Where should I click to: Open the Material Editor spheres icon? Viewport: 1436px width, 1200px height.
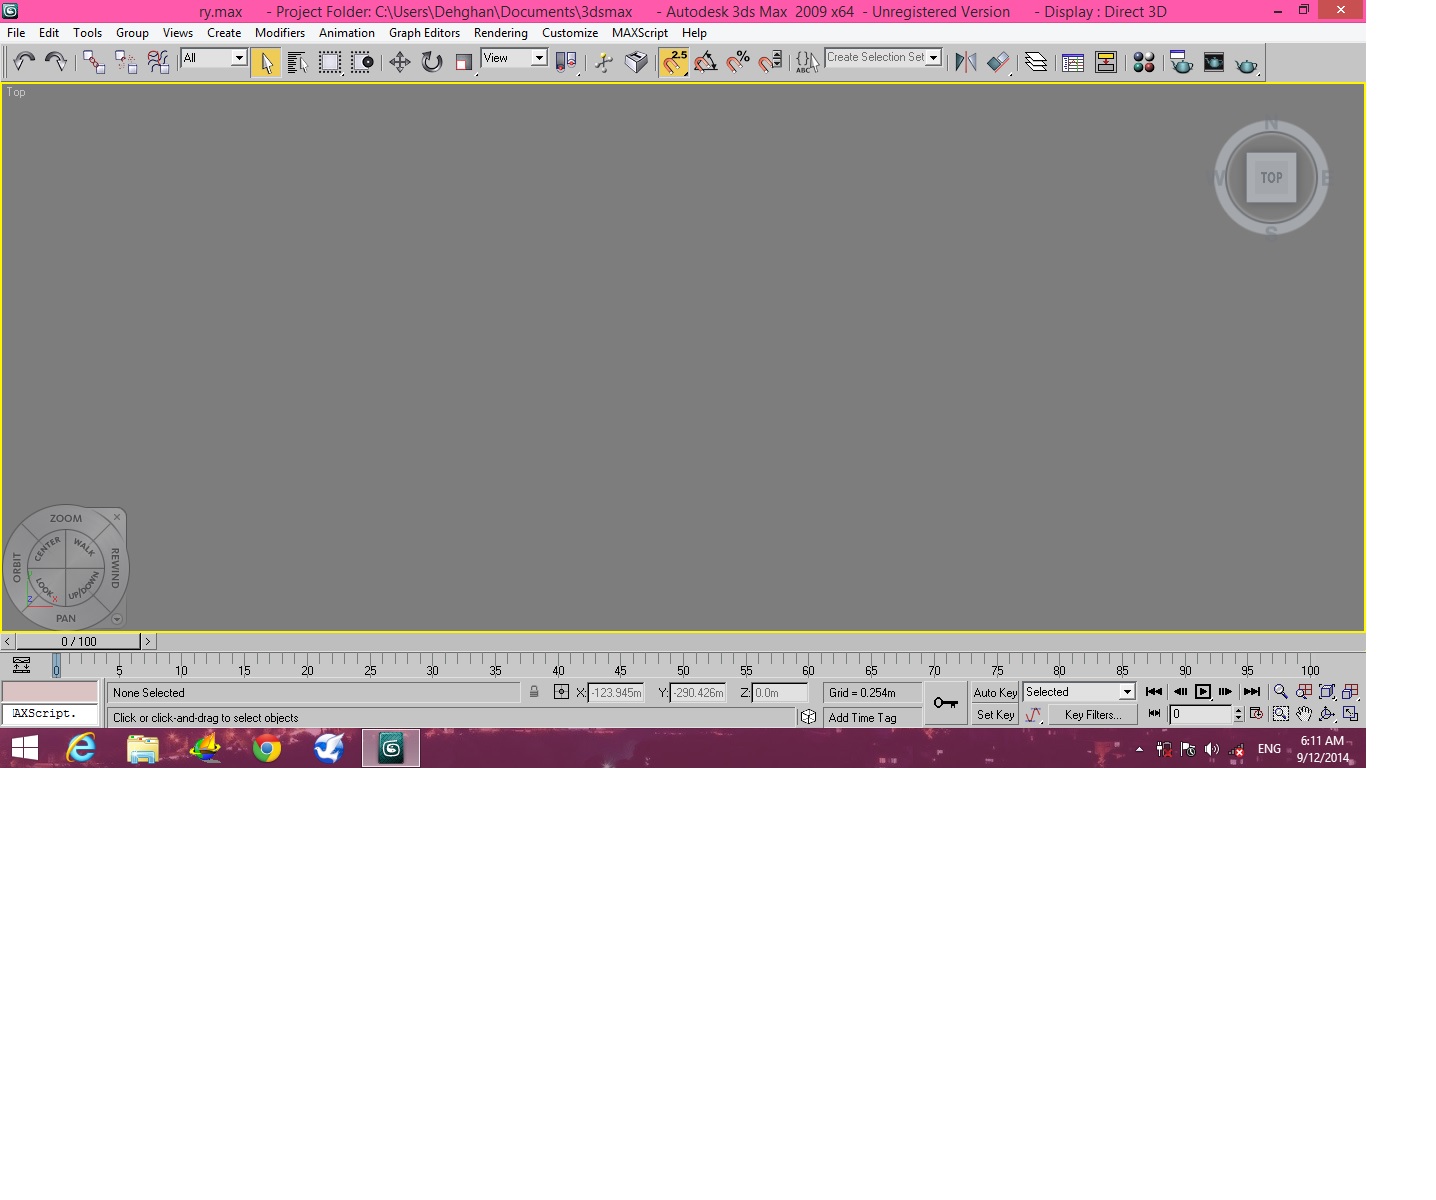click(x=1144, y=62)
